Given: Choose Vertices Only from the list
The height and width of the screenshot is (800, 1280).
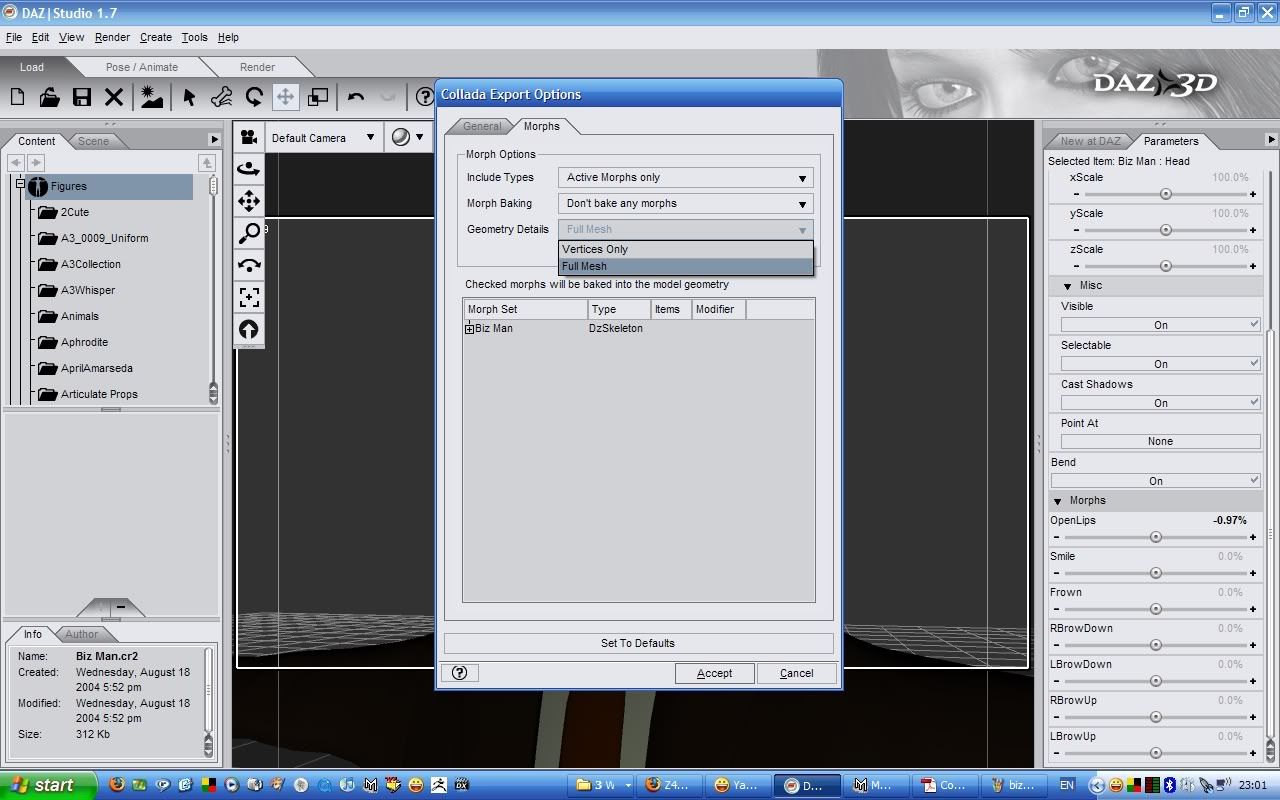Looking at the screenshot, I should pos(595,249).
